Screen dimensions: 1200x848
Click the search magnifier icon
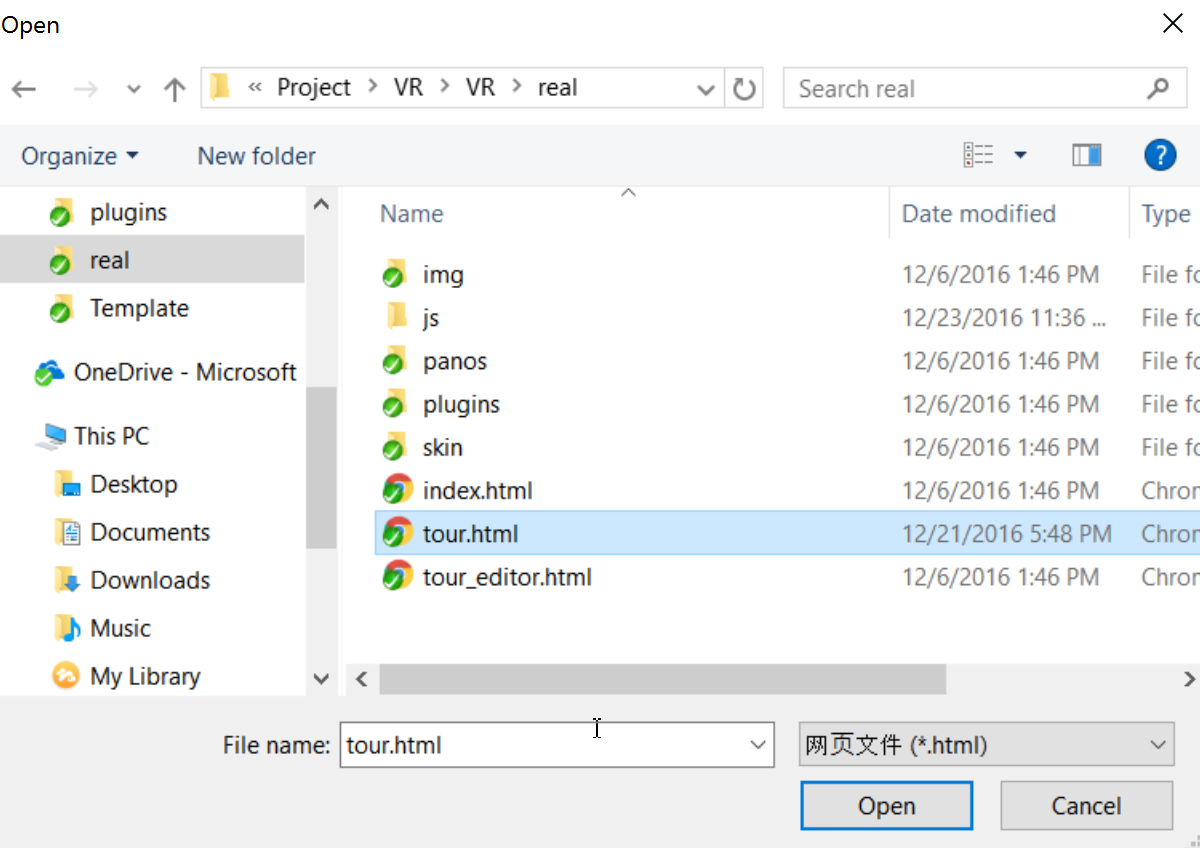click(1160, 88)
